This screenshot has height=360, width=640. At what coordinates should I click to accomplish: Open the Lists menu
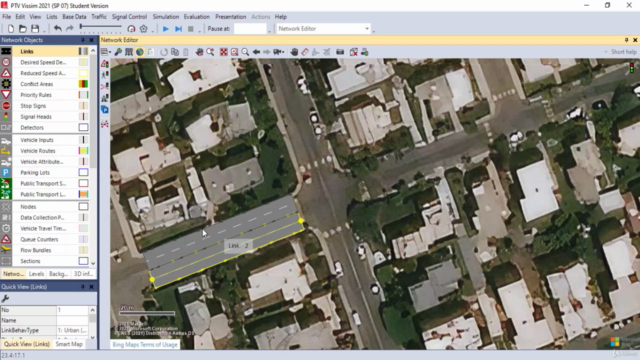[52, 17]
